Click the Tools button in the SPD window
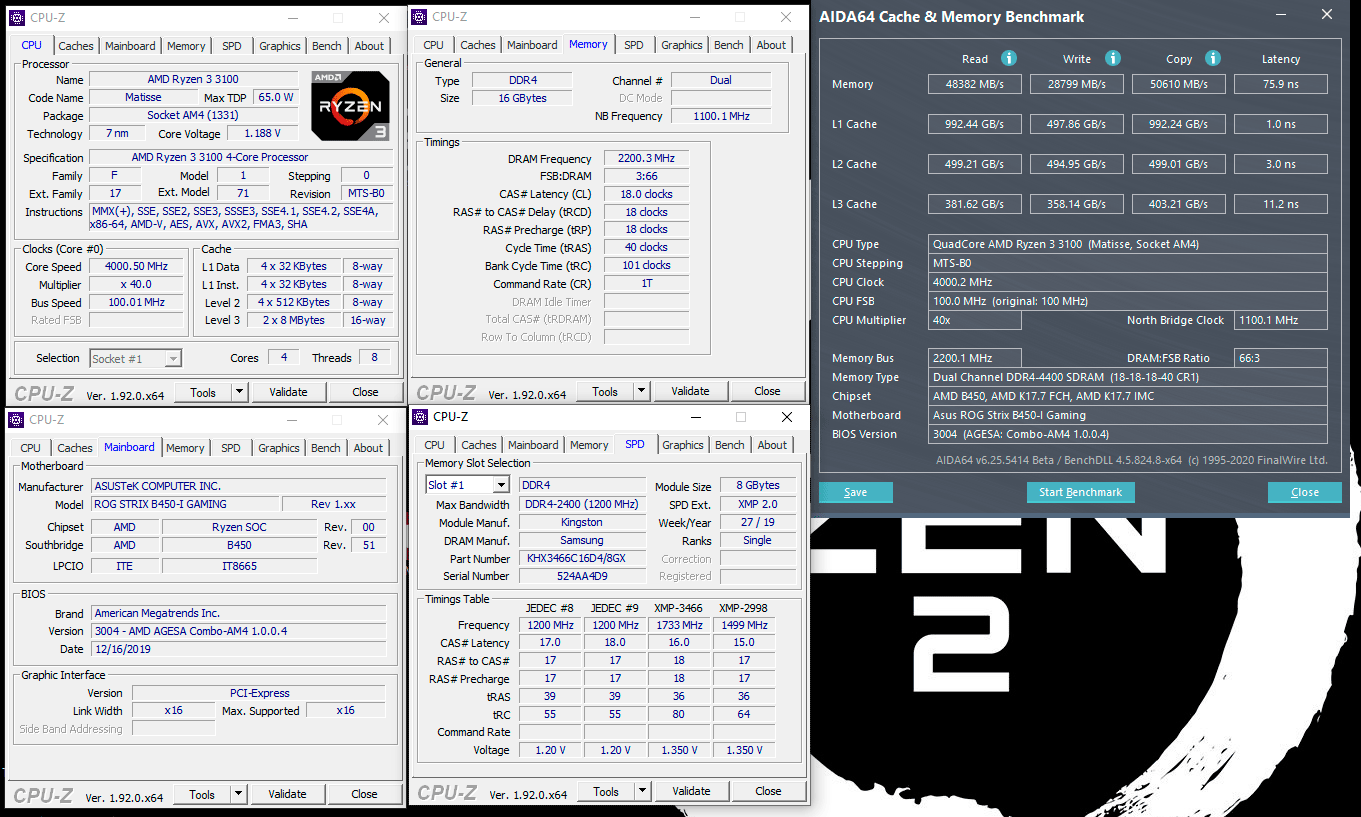The height and width of the screenshot is (817, 1361). point(606,791)
